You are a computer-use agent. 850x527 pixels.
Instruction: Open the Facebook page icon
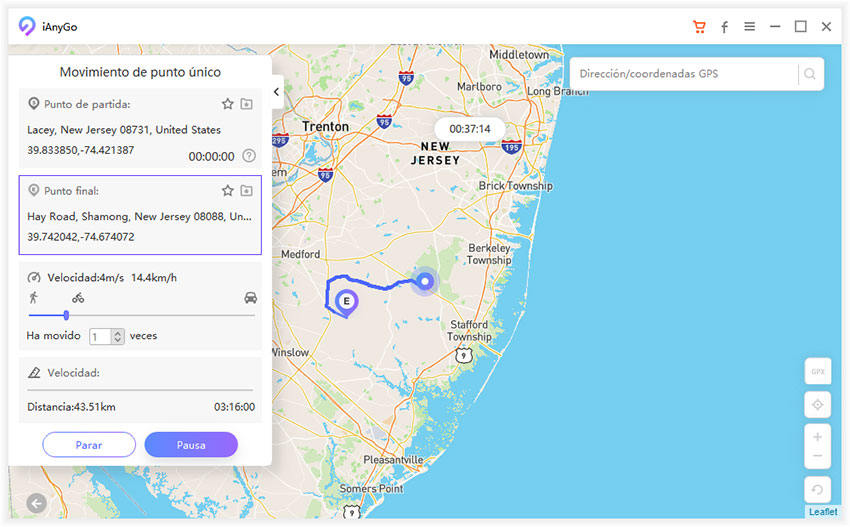tap(724, 27)
